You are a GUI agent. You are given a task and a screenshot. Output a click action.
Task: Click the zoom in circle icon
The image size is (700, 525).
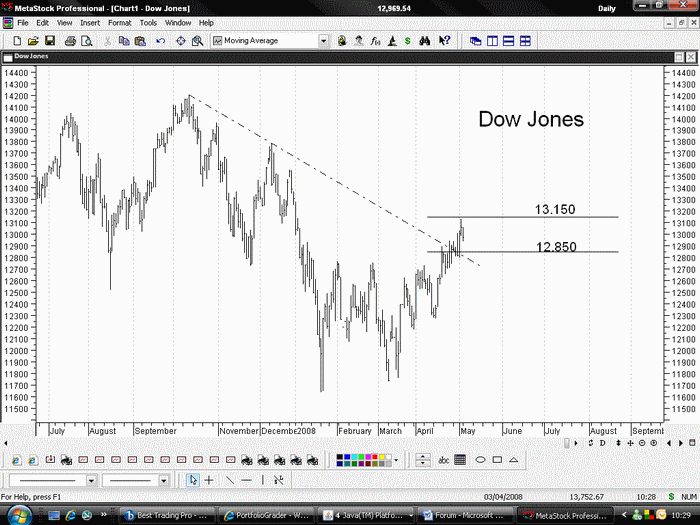coord(654,443)
